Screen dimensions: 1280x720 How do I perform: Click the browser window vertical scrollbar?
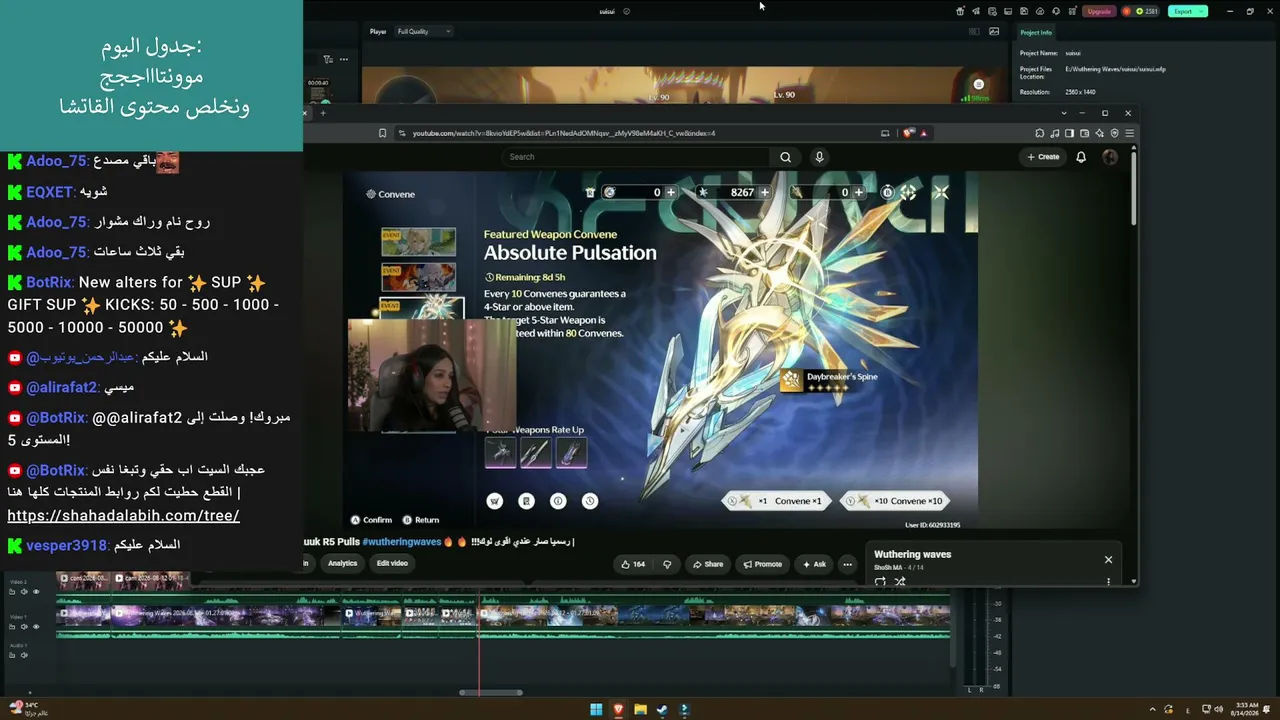[x=1134, y=187]
